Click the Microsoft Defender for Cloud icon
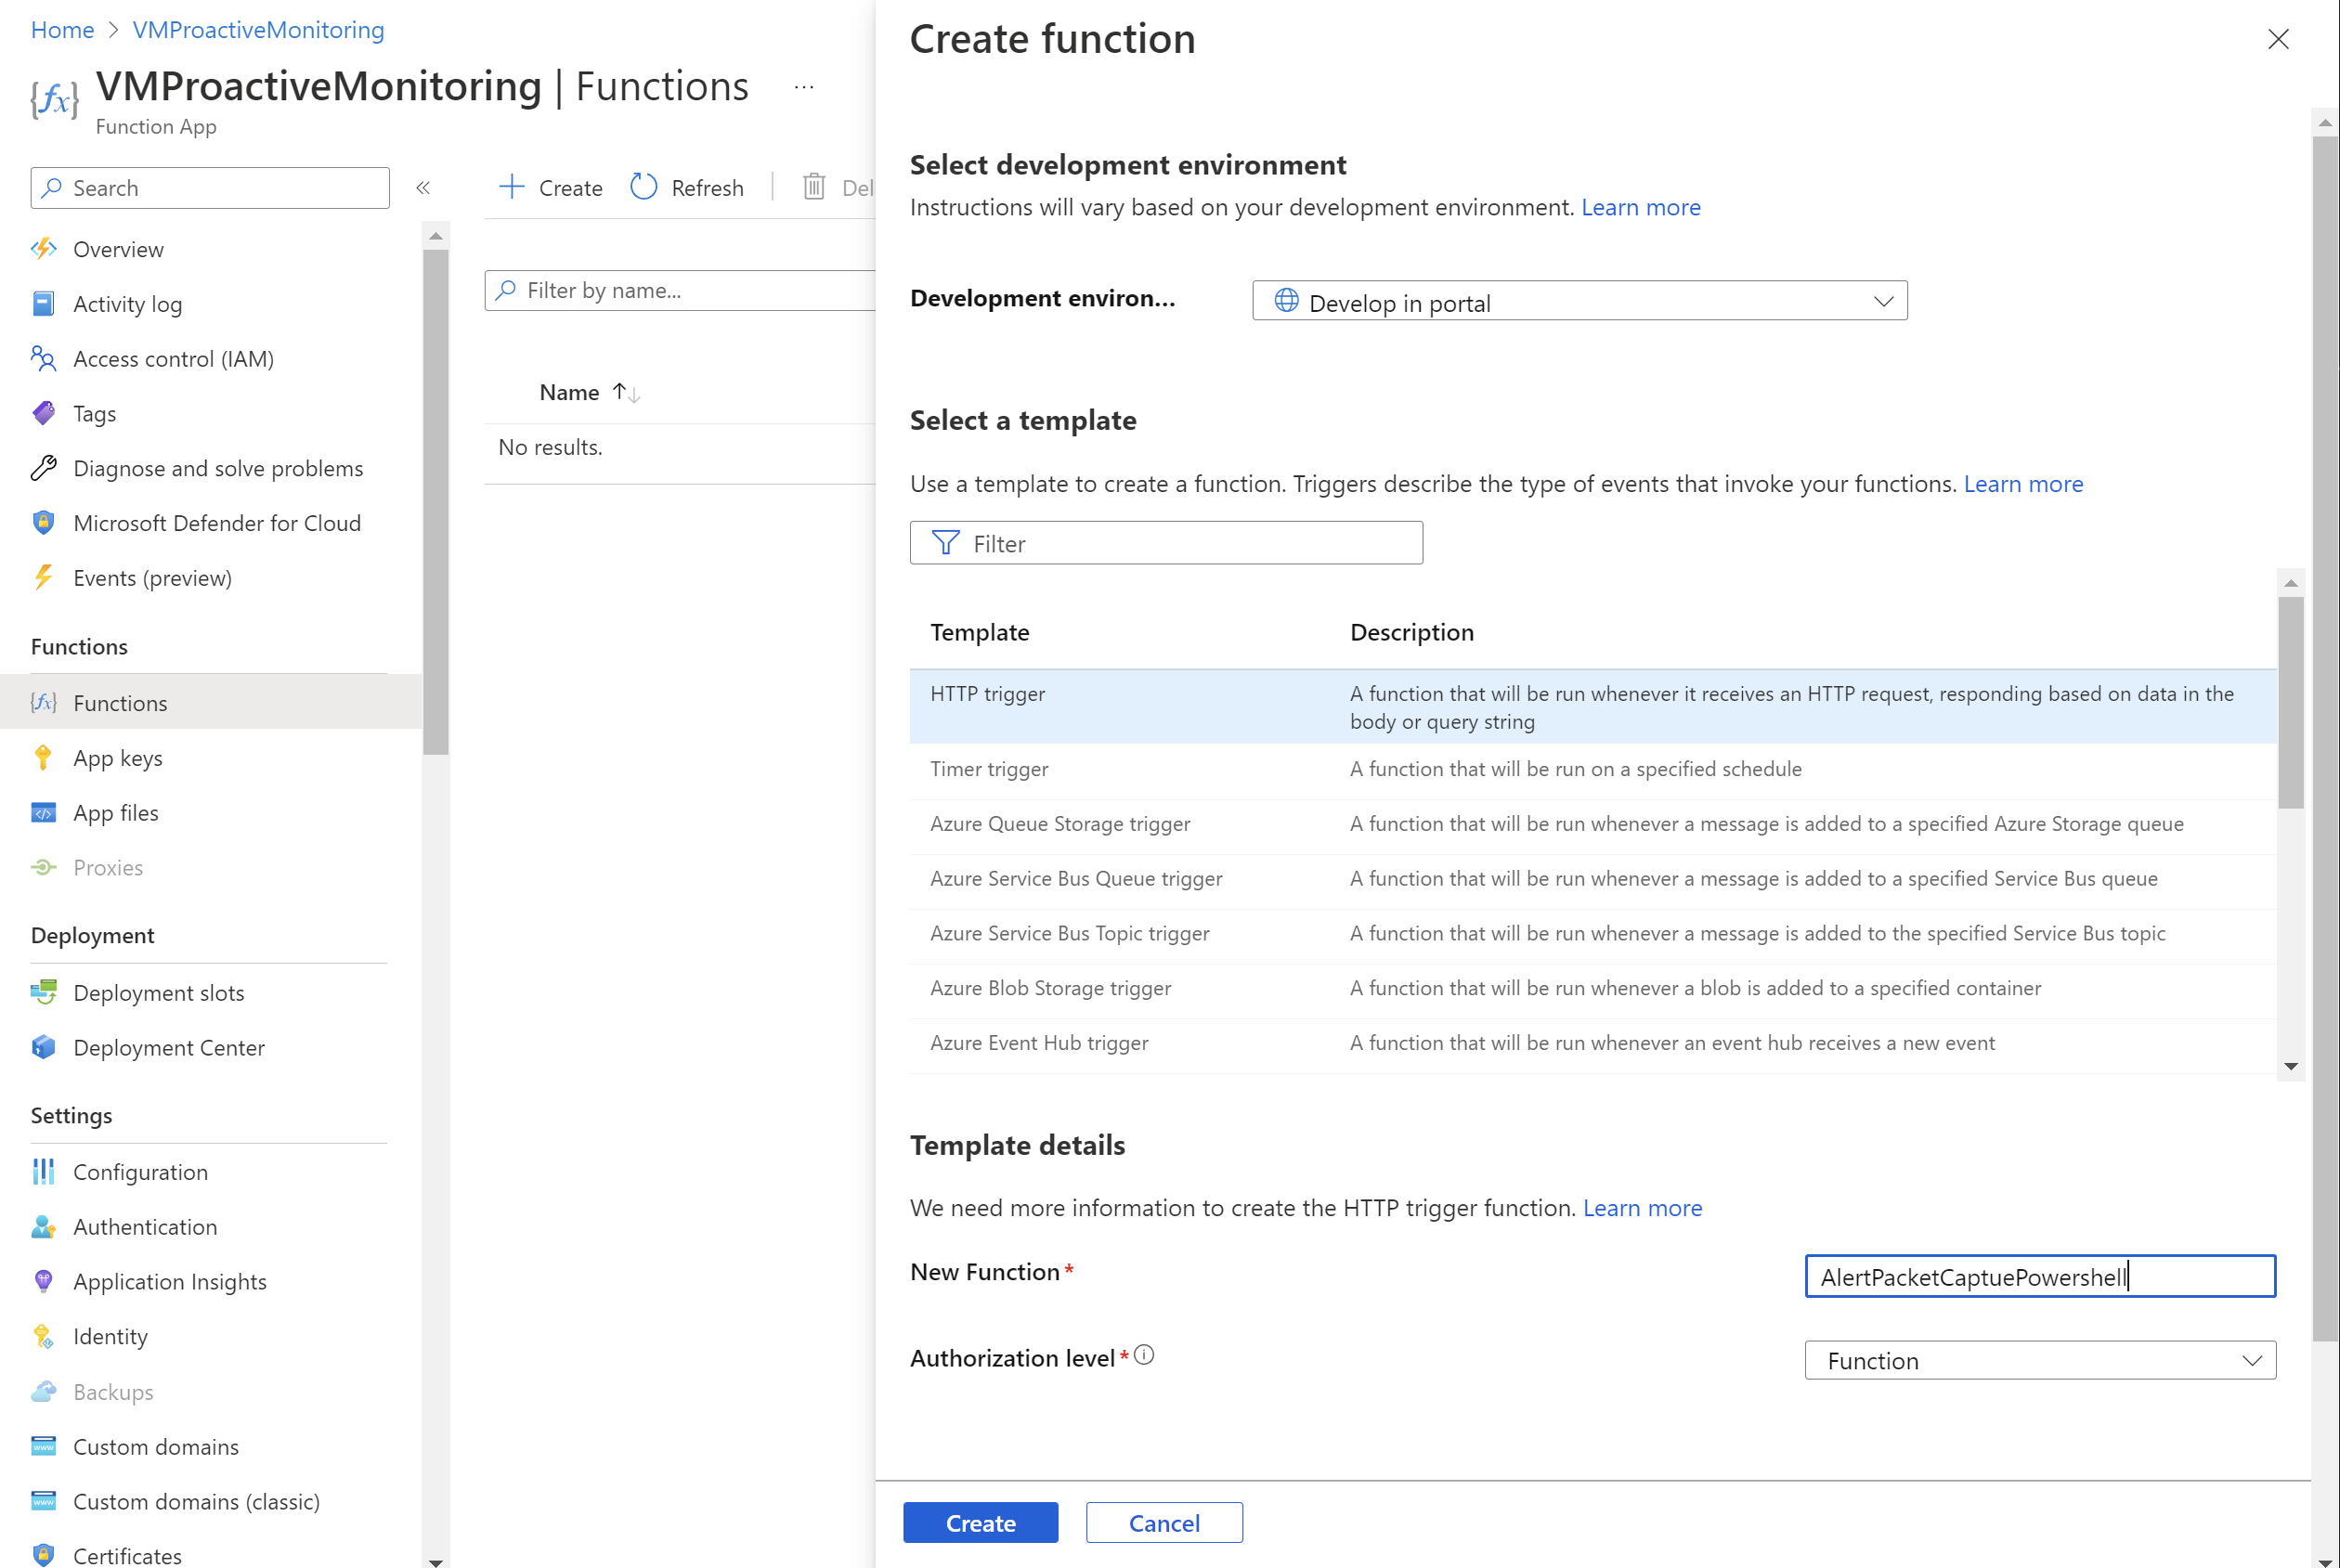The image size is (2340, 1568). point(44,522)
